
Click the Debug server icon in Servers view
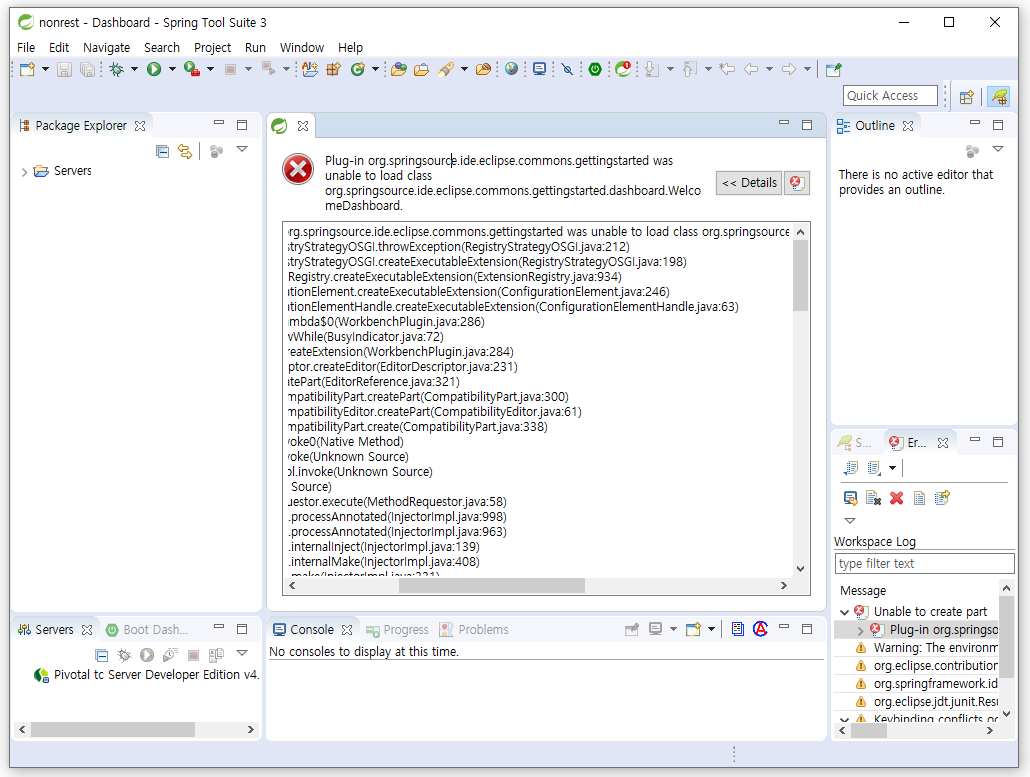coord(124,655)
